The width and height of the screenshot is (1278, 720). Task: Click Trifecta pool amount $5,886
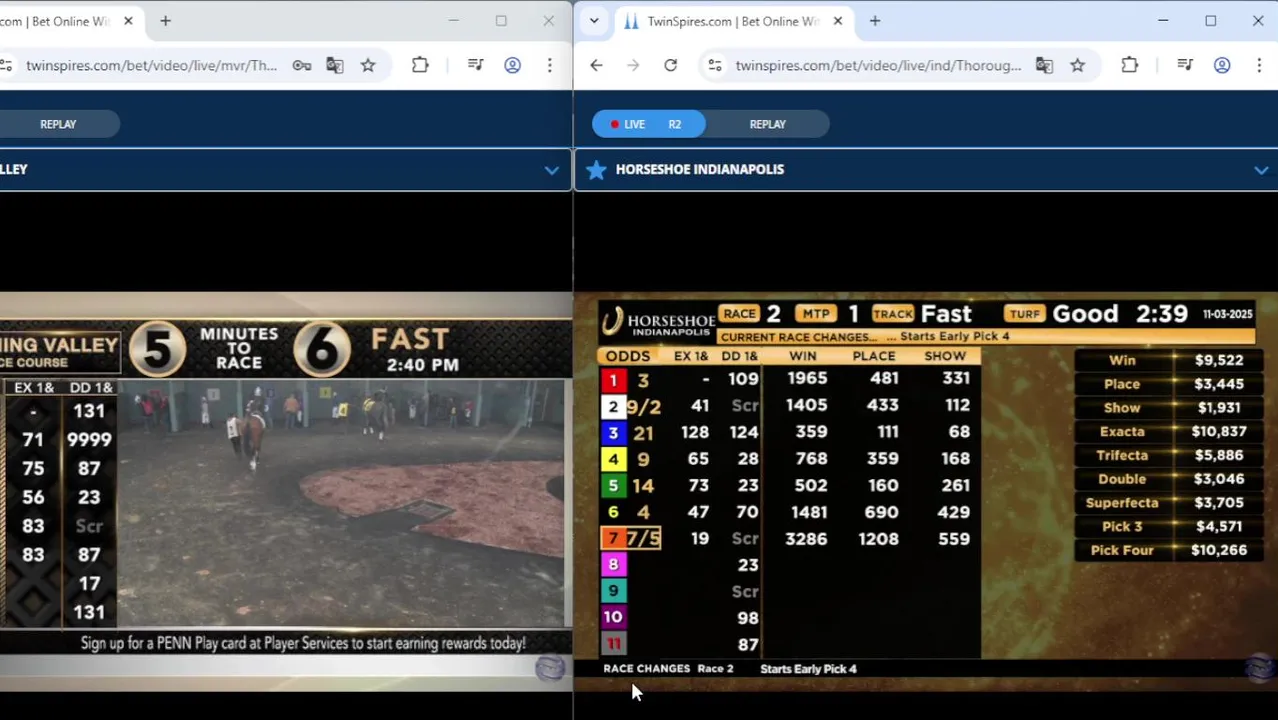1218,455
